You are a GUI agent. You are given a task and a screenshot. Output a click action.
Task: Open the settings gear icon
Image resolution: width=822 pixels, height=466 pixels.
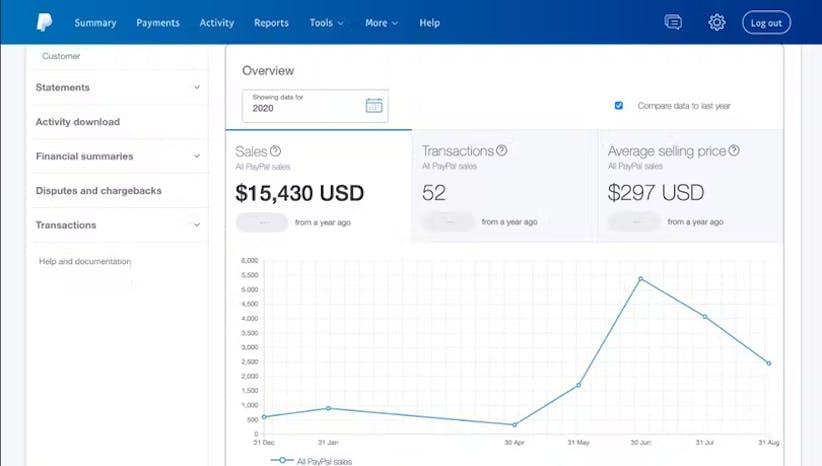pos(716,22)
